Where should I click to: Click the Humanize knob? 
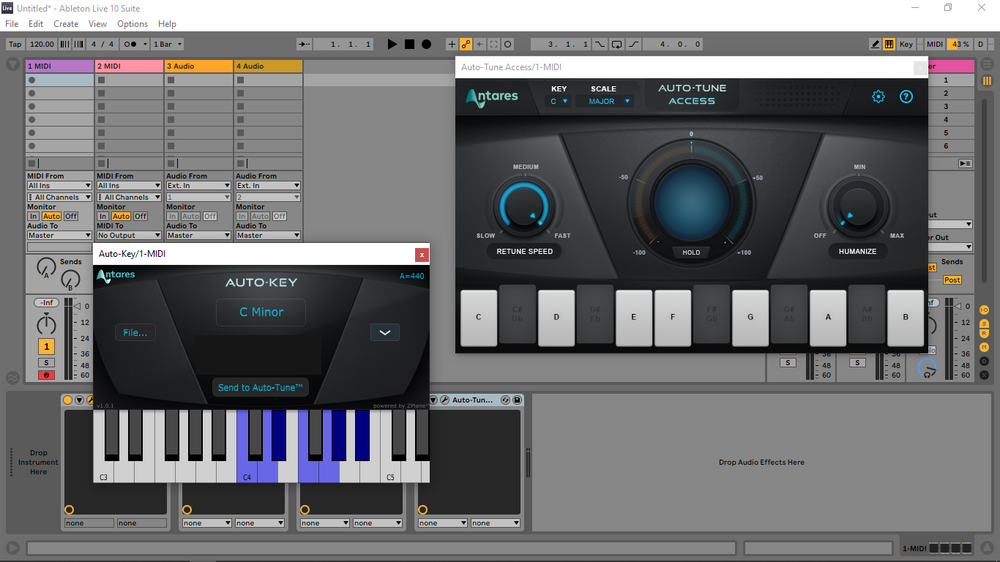[857, 207]
